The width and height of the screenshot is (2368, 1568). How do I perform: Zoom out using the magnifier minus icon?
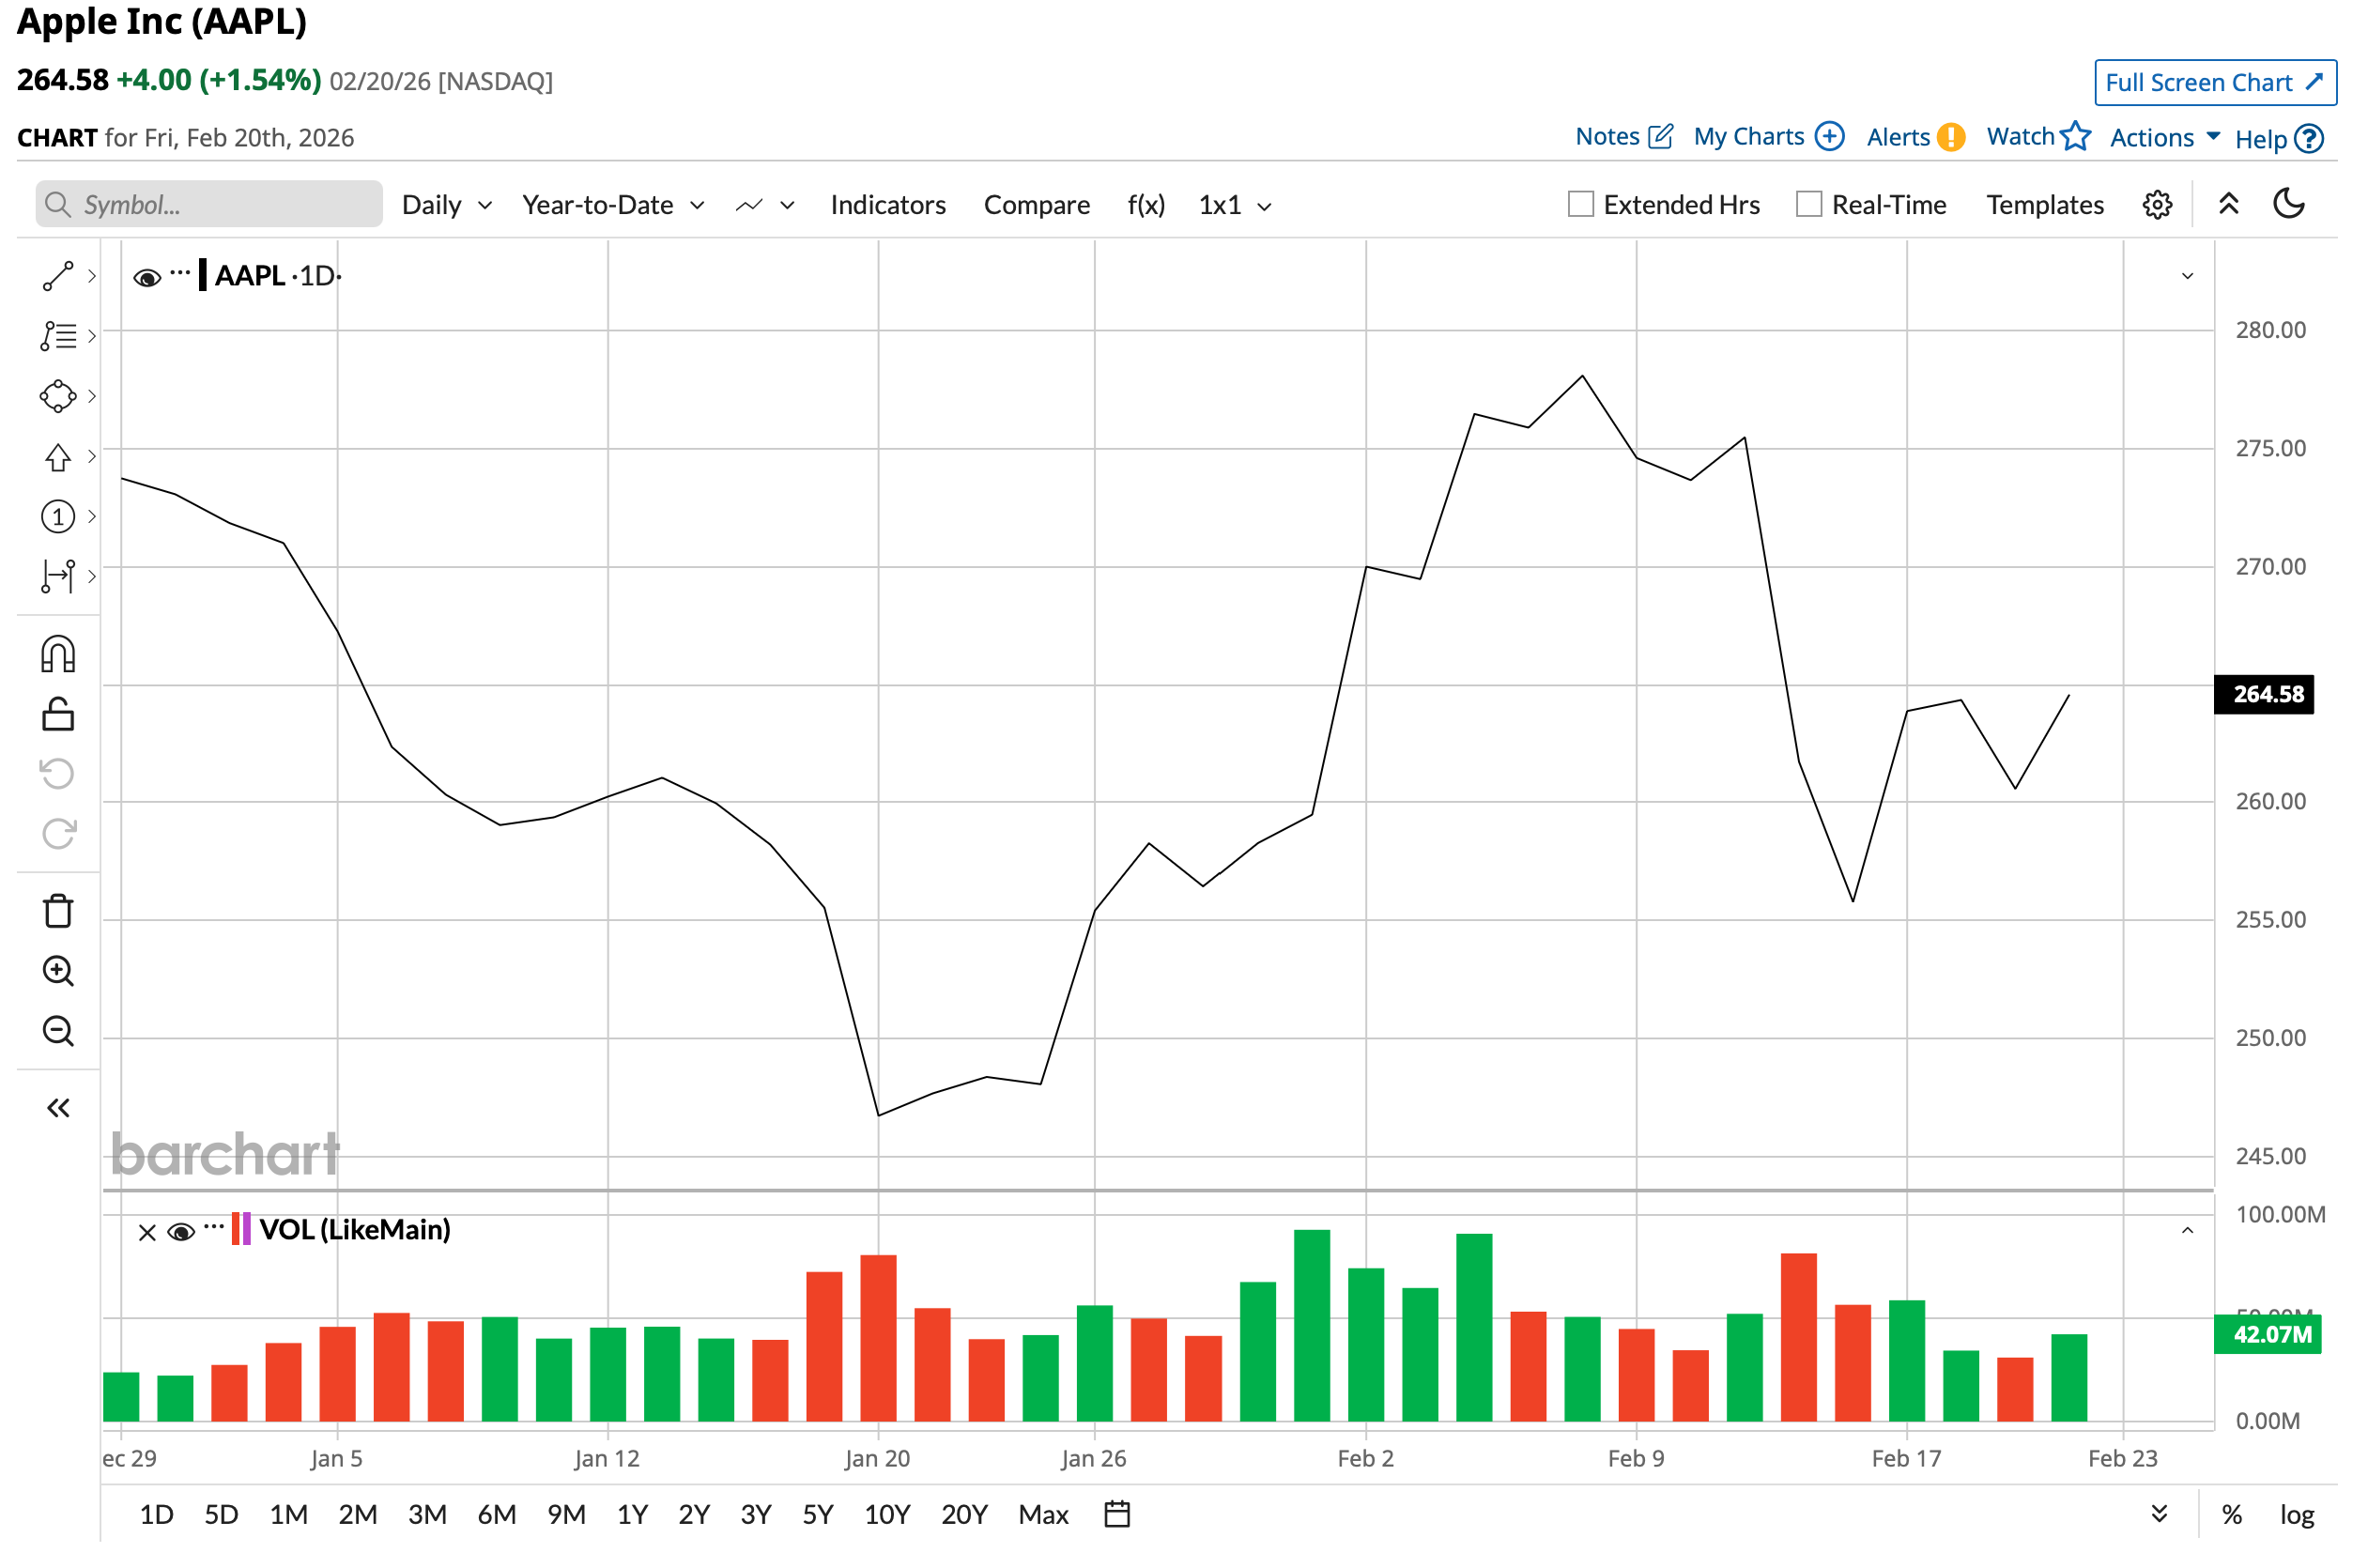click(x=58, y=1031)
